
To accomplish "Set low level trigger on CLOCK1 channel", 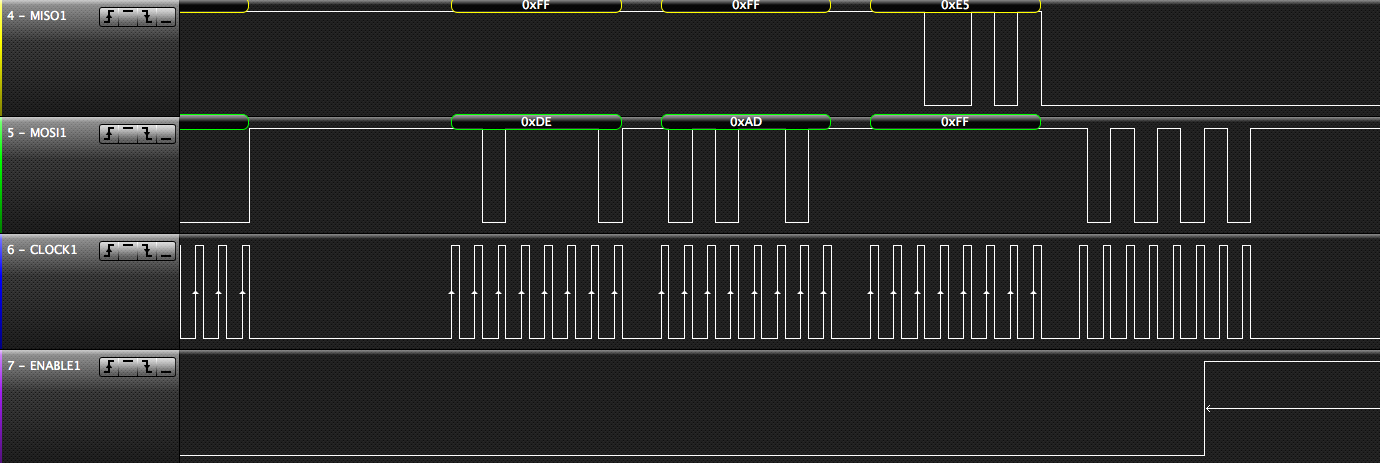I will tap(166, 250).
